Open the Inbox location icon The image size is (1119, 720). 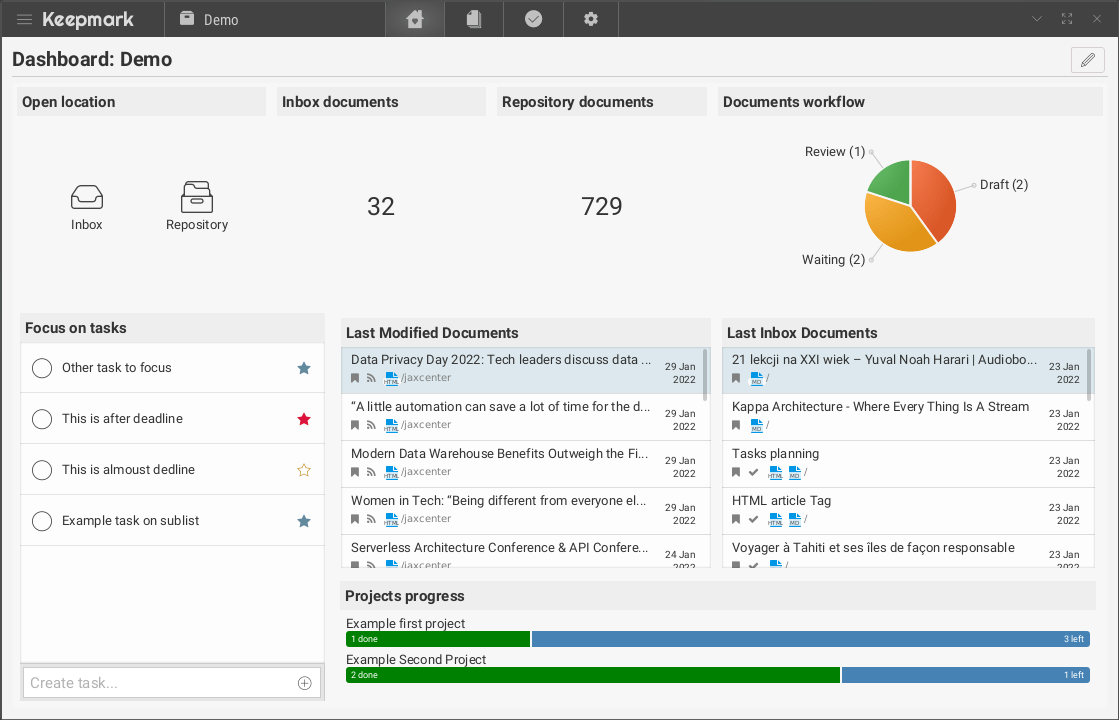click(x=87, y=198)
